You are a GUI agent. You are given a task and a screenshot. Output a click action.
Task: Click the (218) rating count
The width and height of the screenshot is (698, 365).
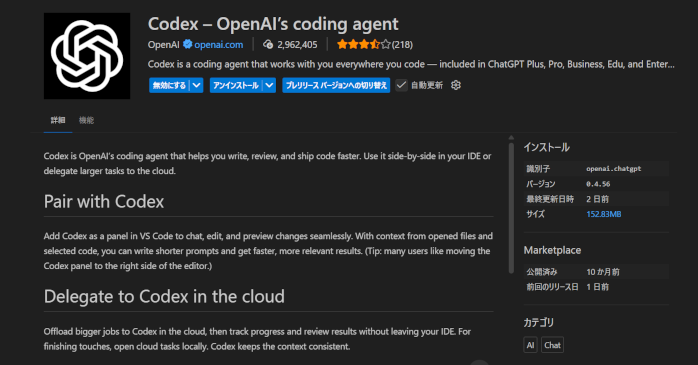point(402,45)
